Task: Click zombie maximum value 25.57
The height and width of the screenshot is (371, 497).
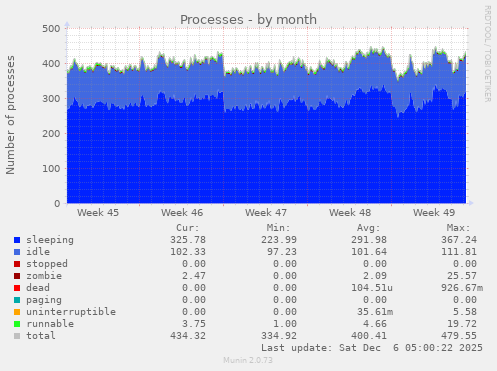Action: (462, 276)
